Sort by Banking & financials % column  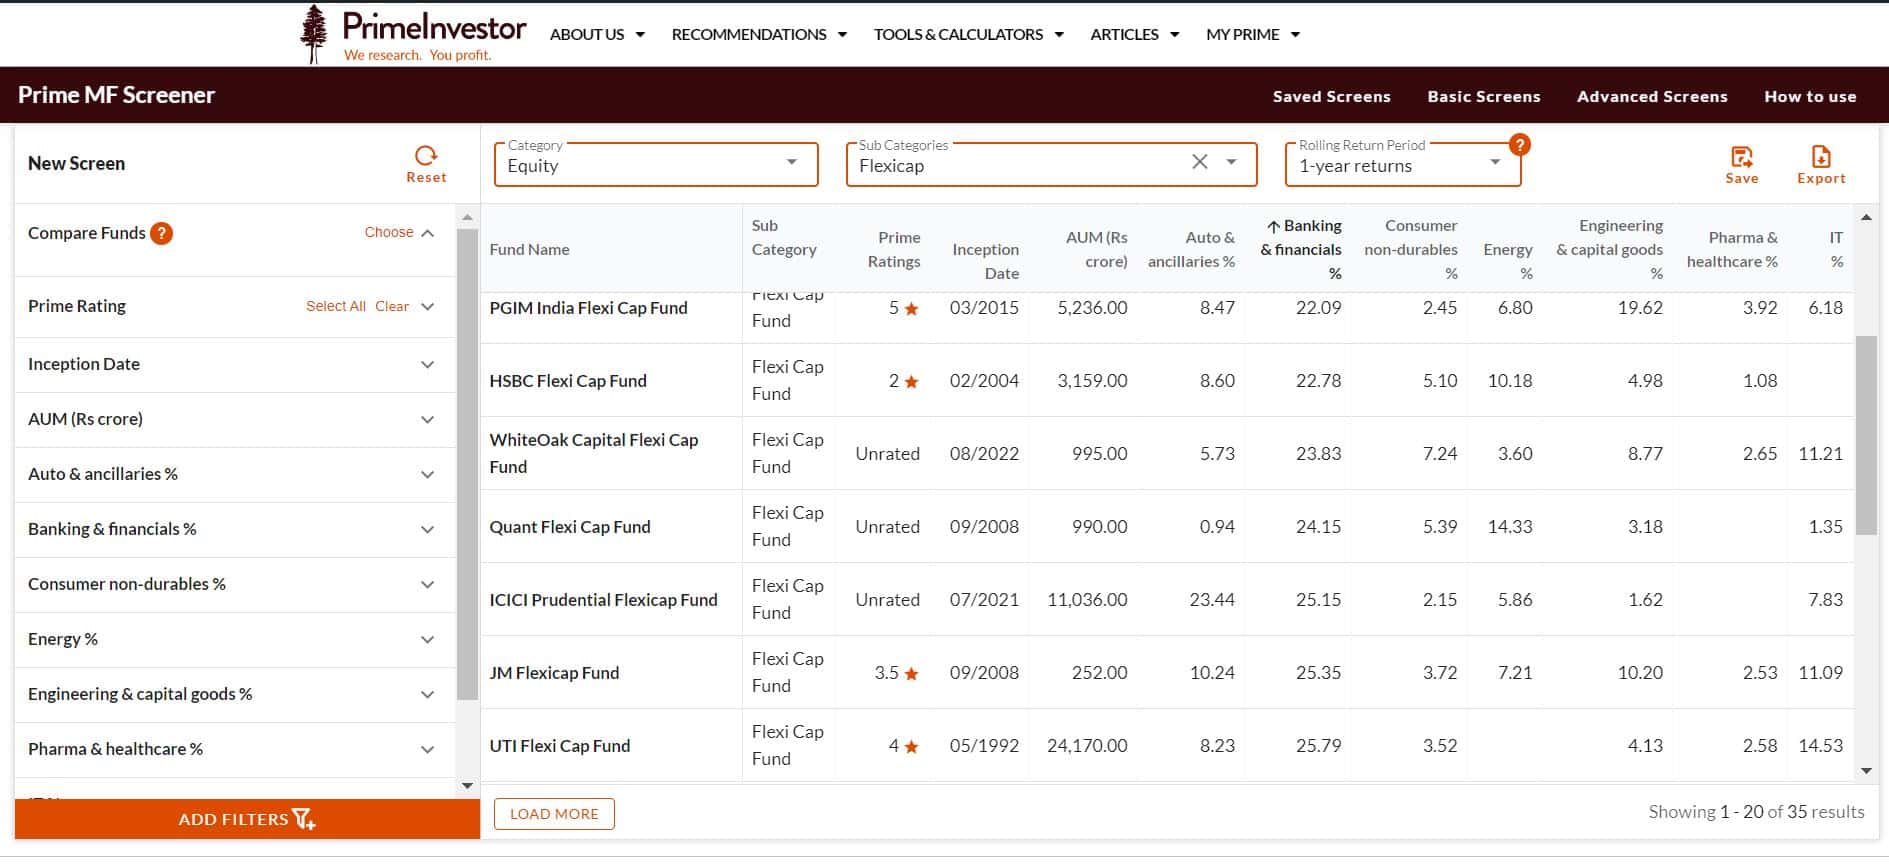tap(1303, 249)
